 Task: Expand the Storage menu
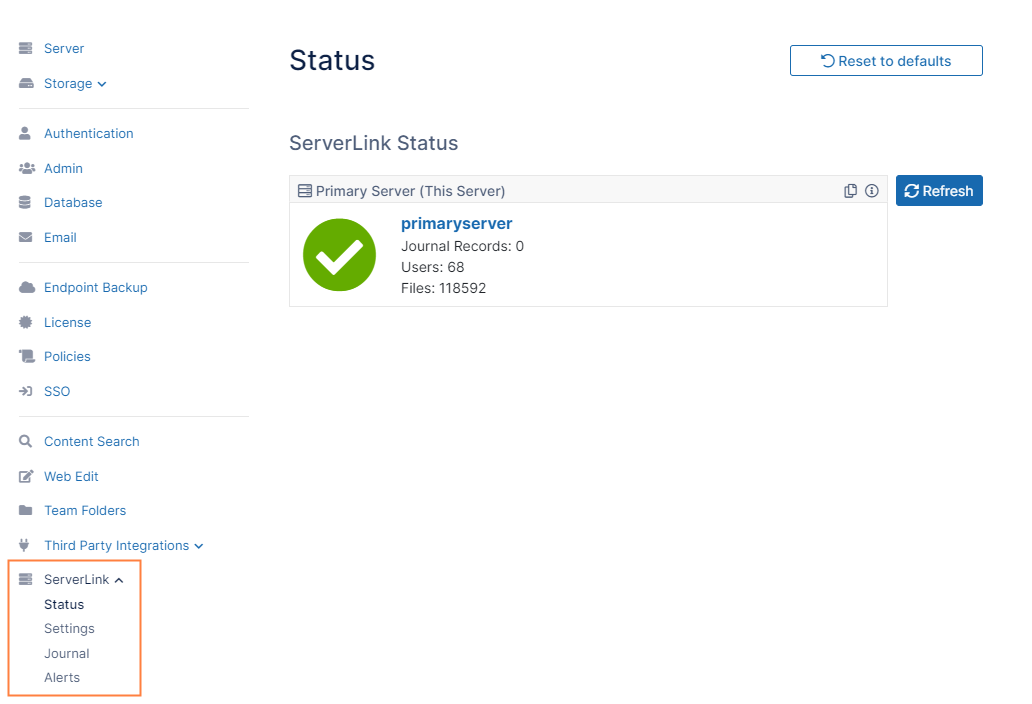(x=75, y=84)
